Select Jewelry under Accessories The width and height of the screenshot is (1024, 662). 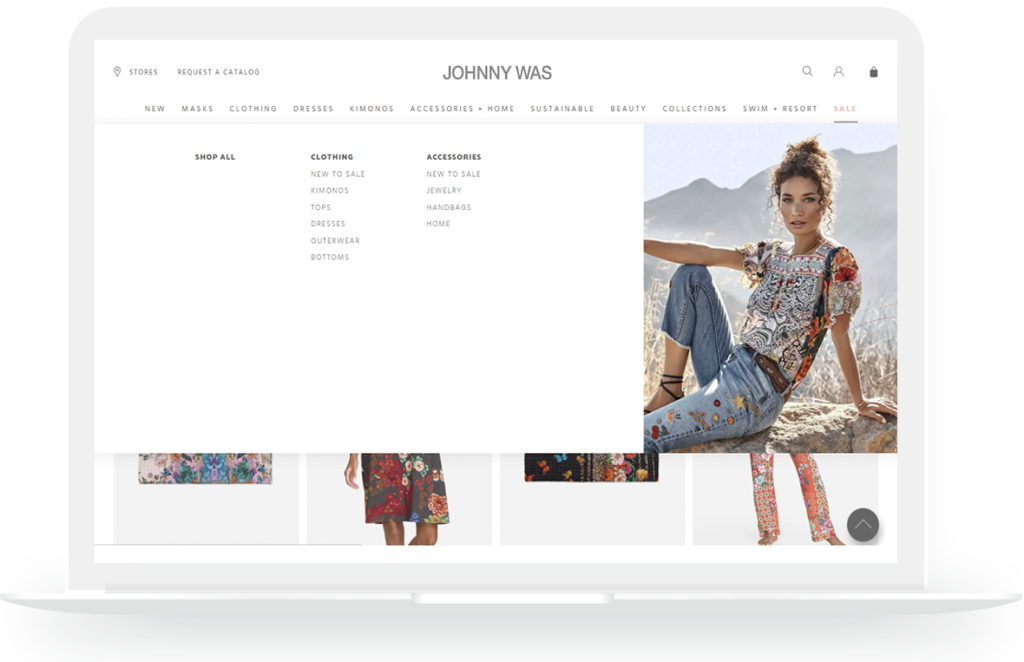[444, 190]
